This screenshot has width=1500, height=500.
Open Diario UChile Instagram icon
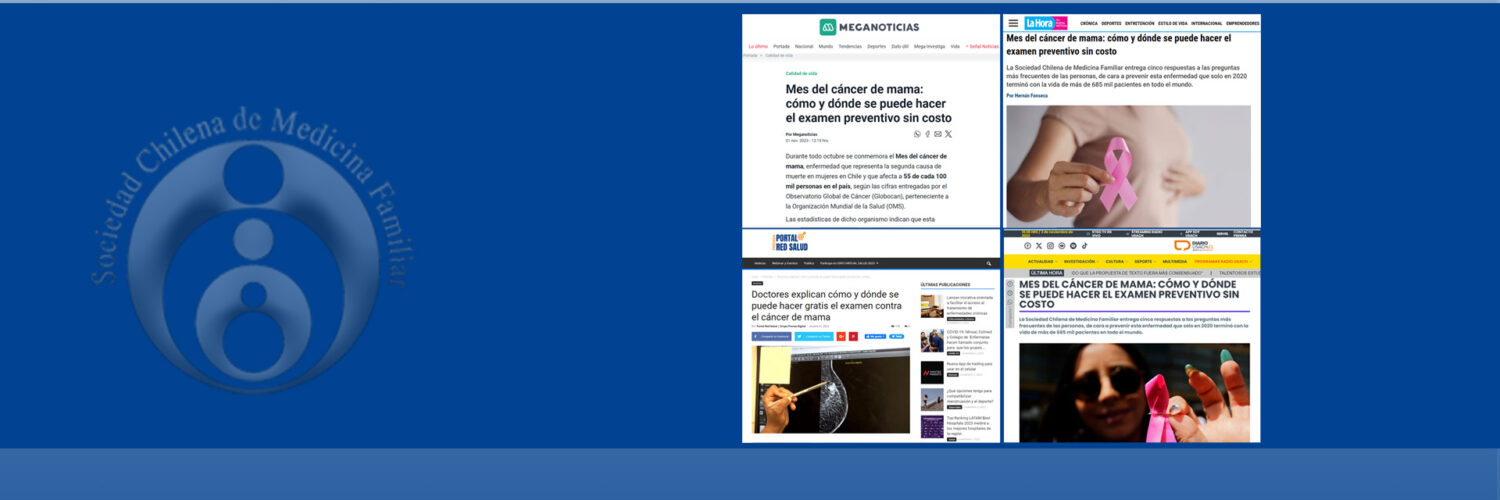[1050, 246]
